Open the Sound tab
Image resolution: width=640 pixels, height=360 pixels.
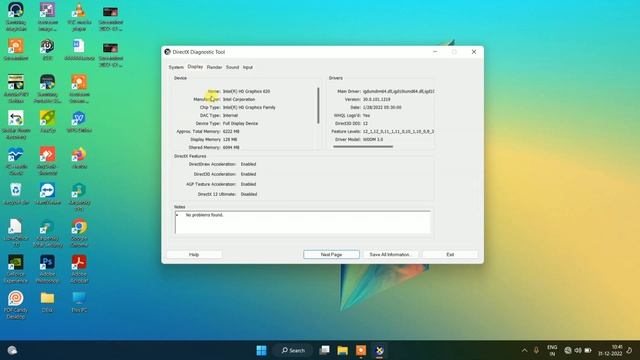click(232, 67)
